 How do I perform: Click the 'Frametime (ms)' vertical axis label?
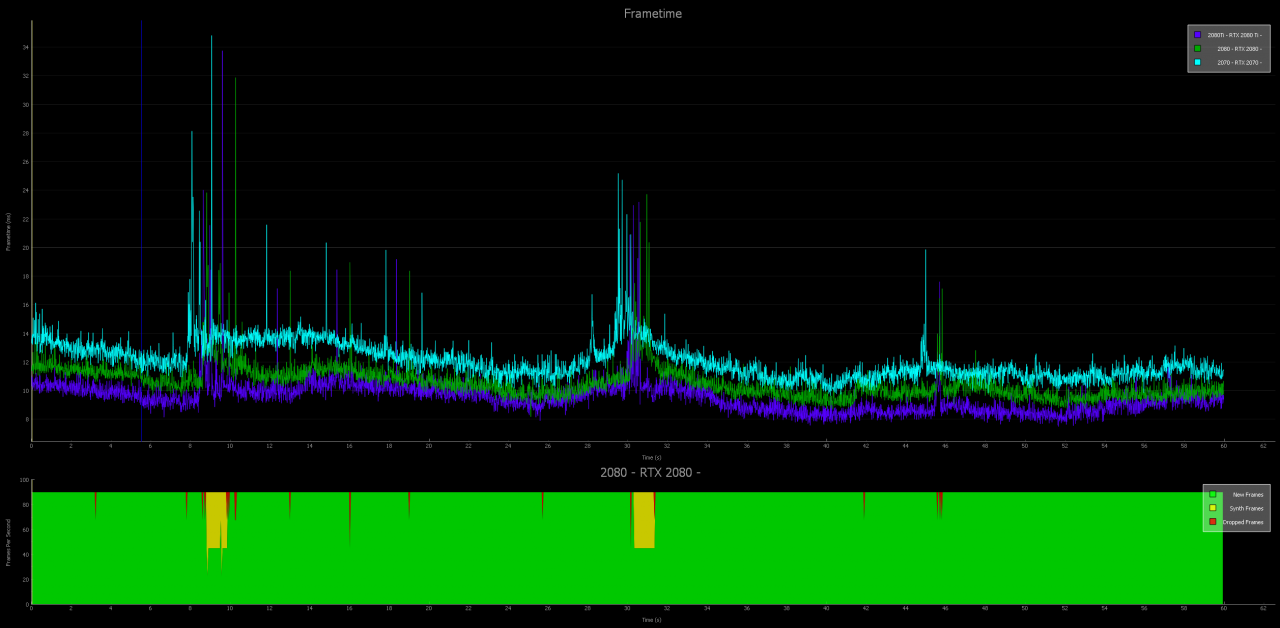point(8,232)
